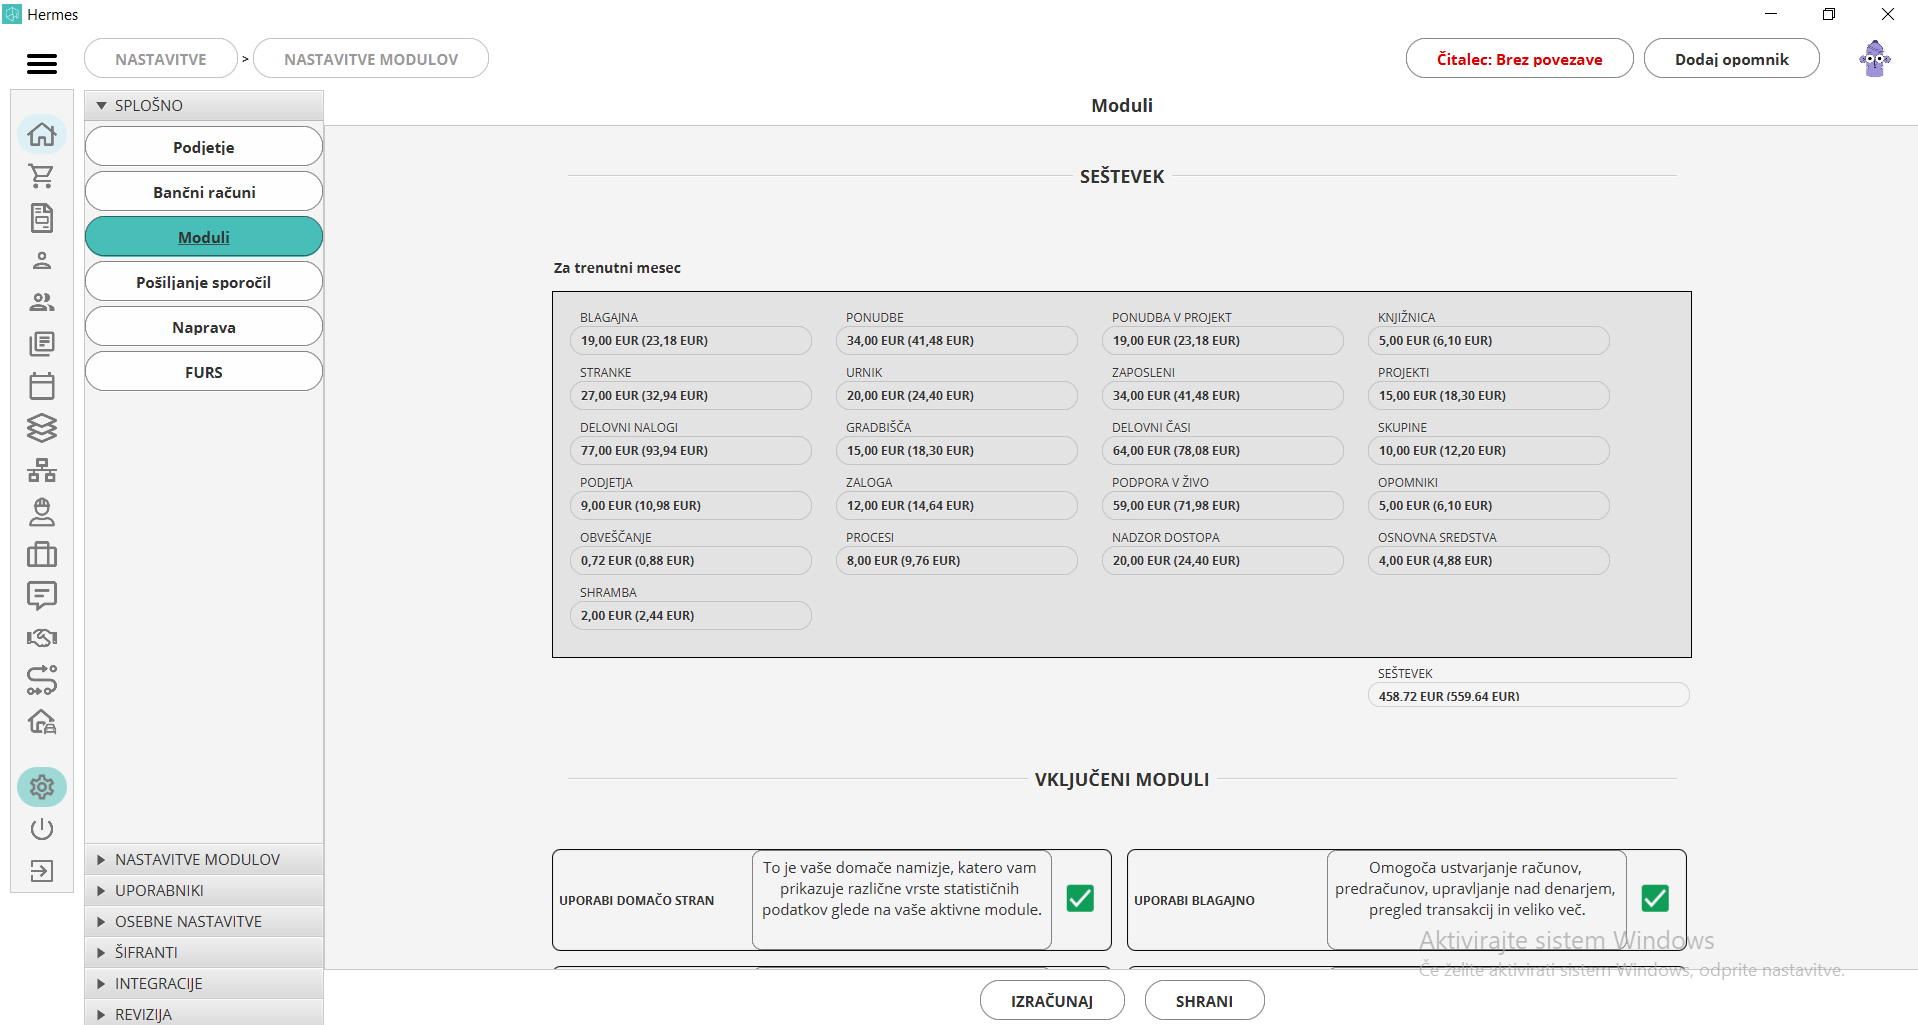Open the network hierarchy sidebar icon
This screenshot has width=1918, height=1025.
point(42,470)
